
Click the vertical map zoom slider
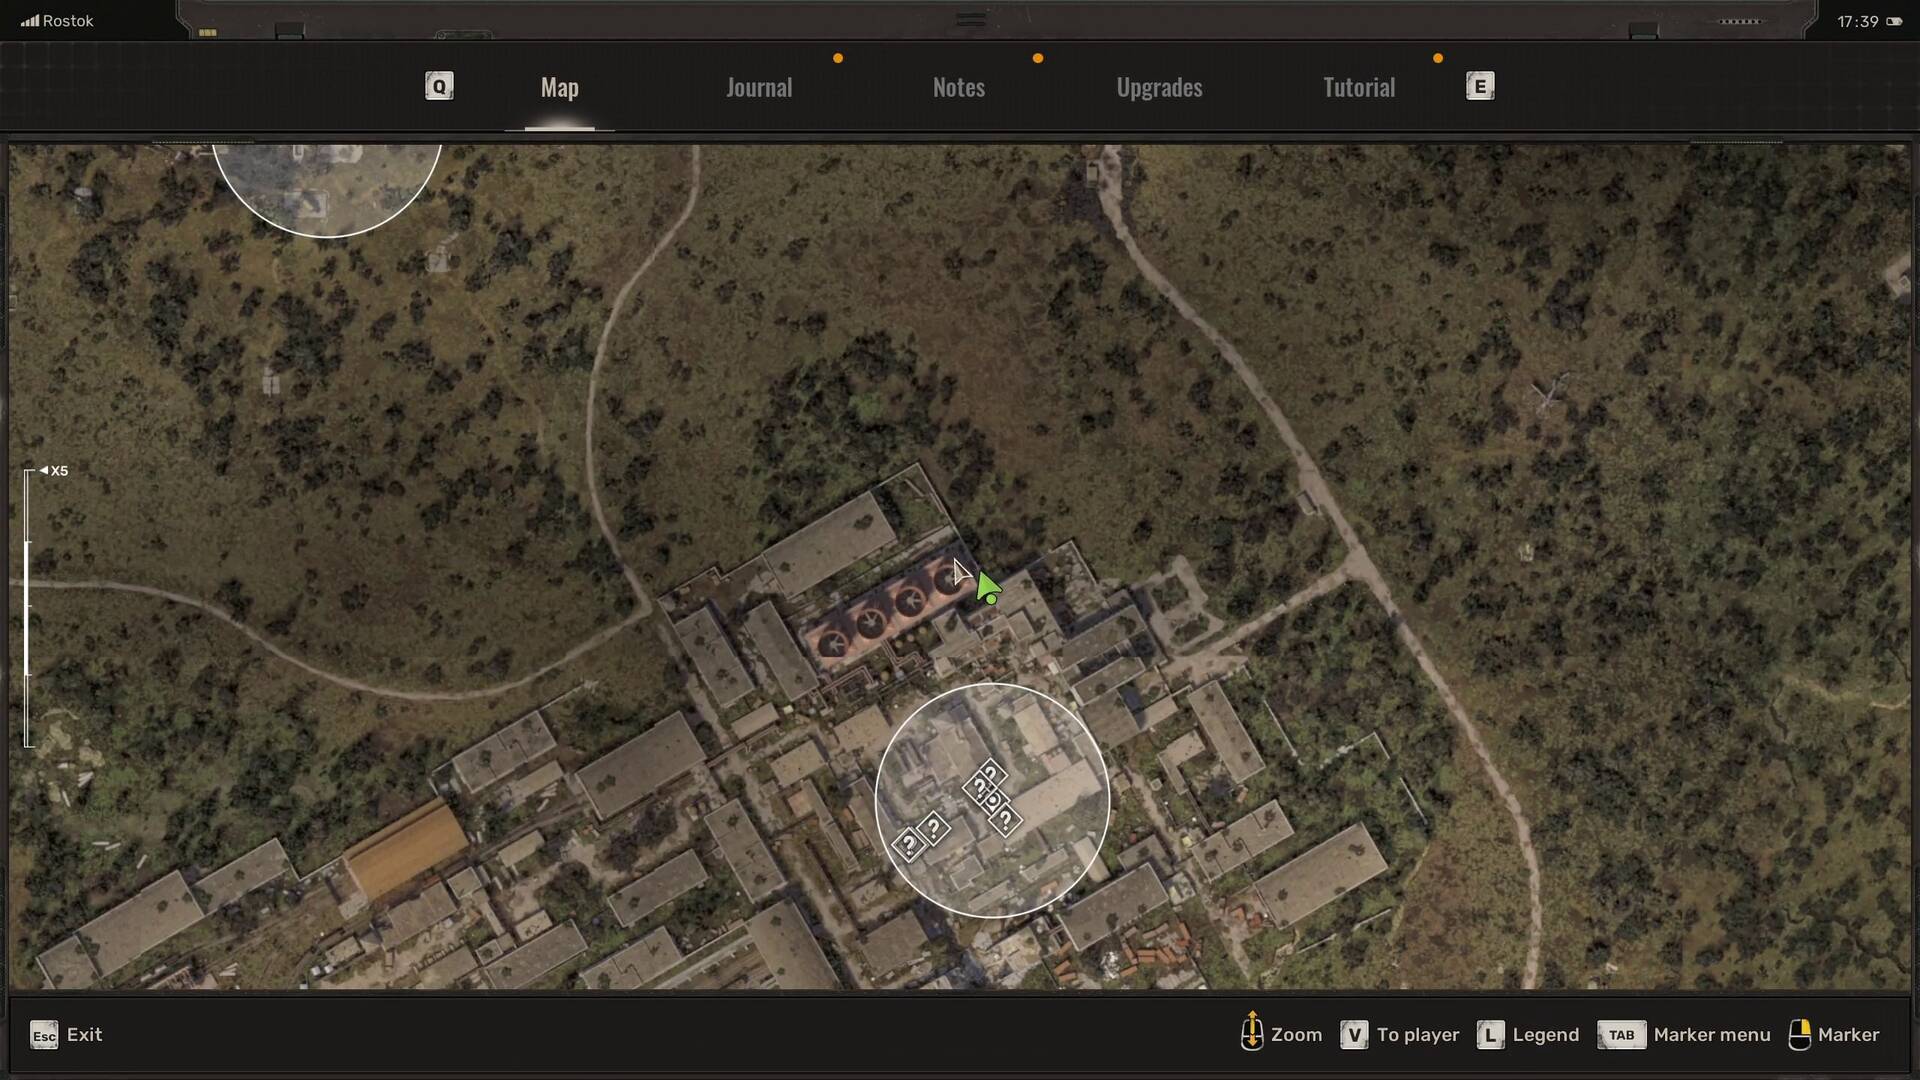[28, 608]
